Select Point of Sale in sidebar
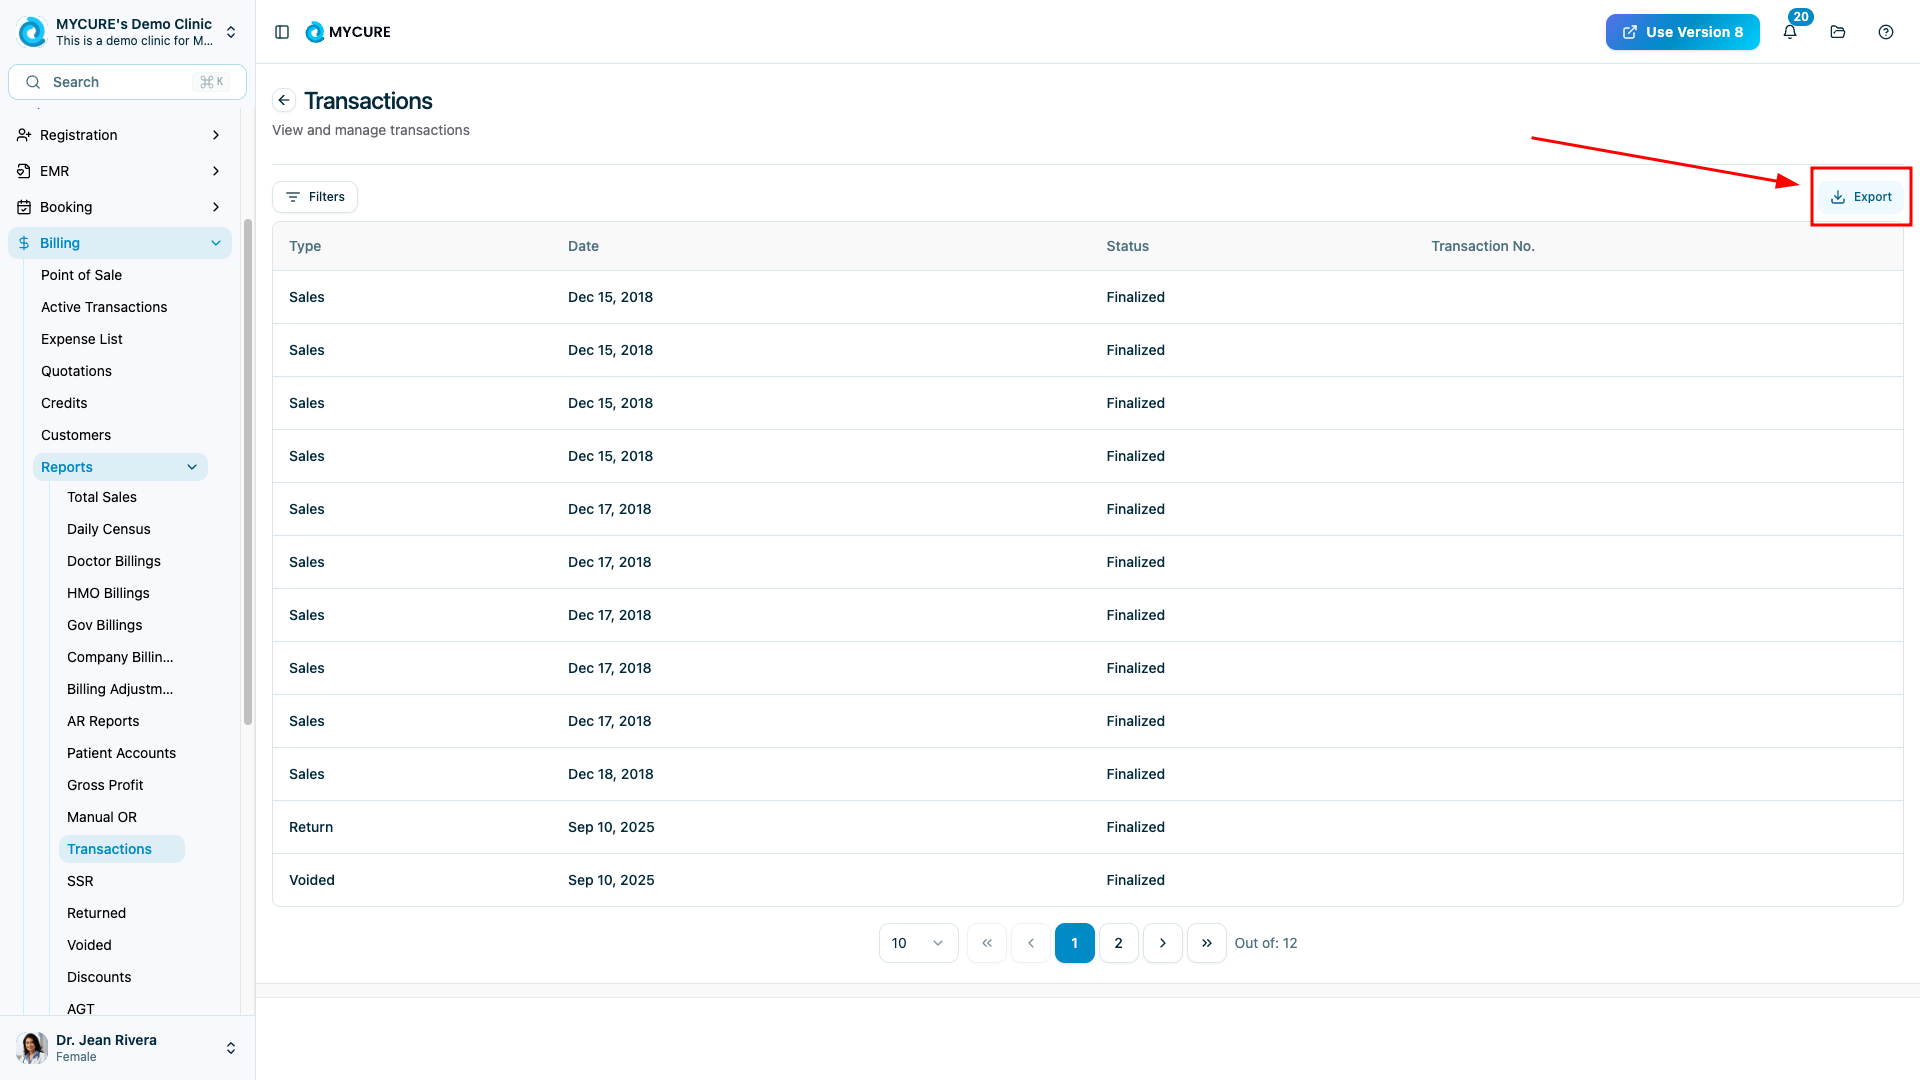This screenshot has height=1080, width=1920. point(81,275)
